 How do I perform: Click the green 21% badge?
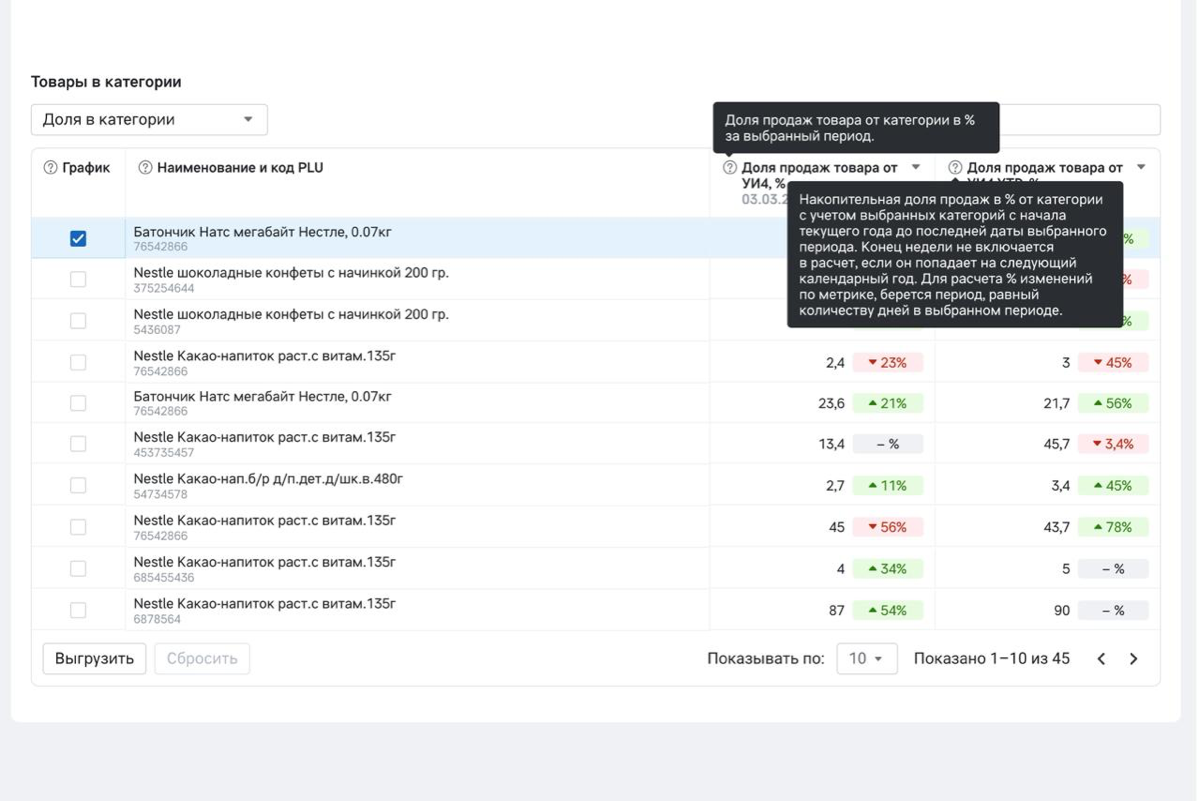click(x=887, y=403)
